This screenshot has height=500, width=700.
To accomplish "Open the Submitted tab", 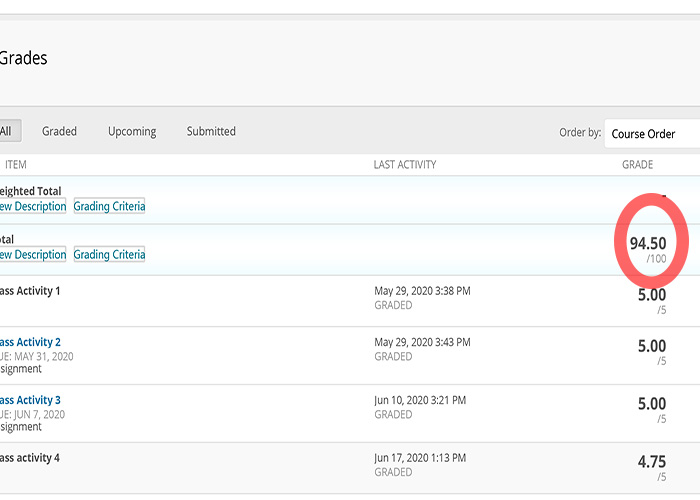I will (x=211, y=131).
